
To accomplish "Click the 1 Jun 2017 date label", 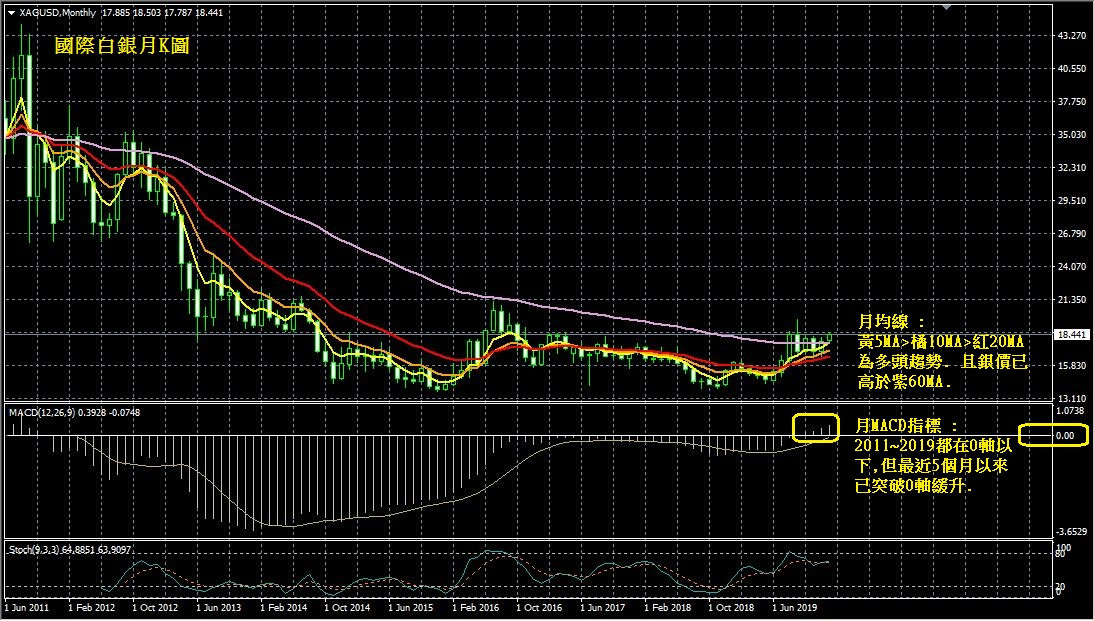I will [602, 608].
